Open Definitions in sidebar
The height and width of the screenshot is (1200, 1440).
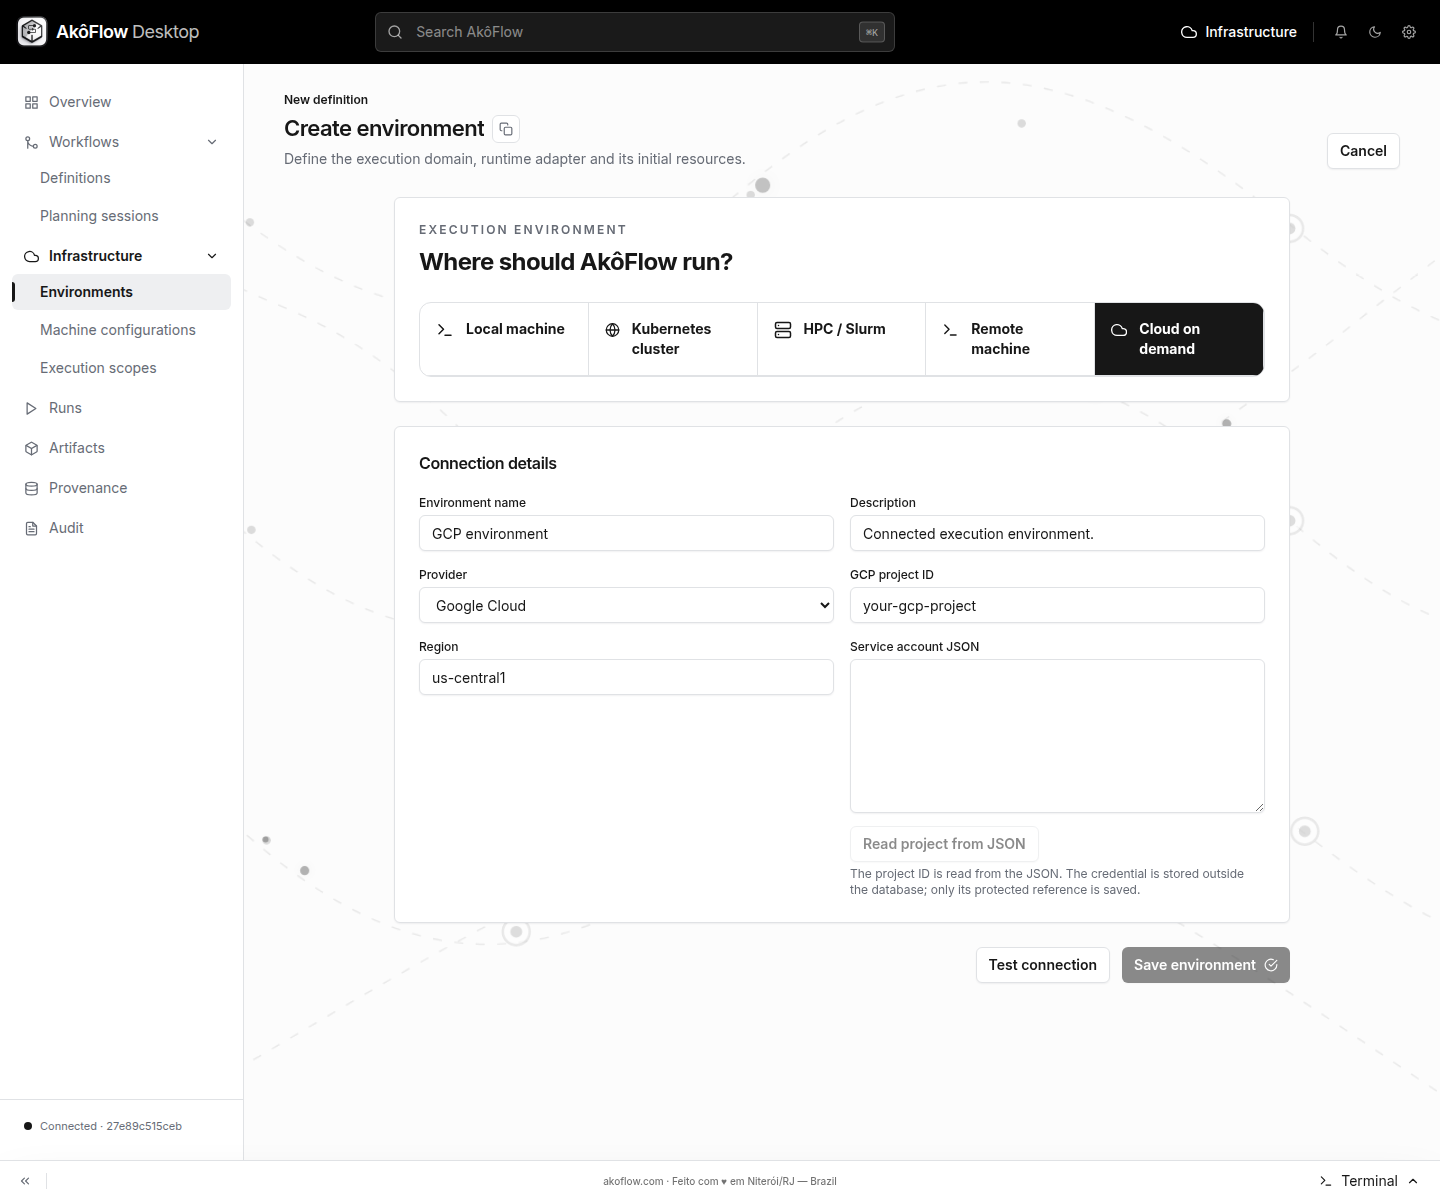(75, 178)
